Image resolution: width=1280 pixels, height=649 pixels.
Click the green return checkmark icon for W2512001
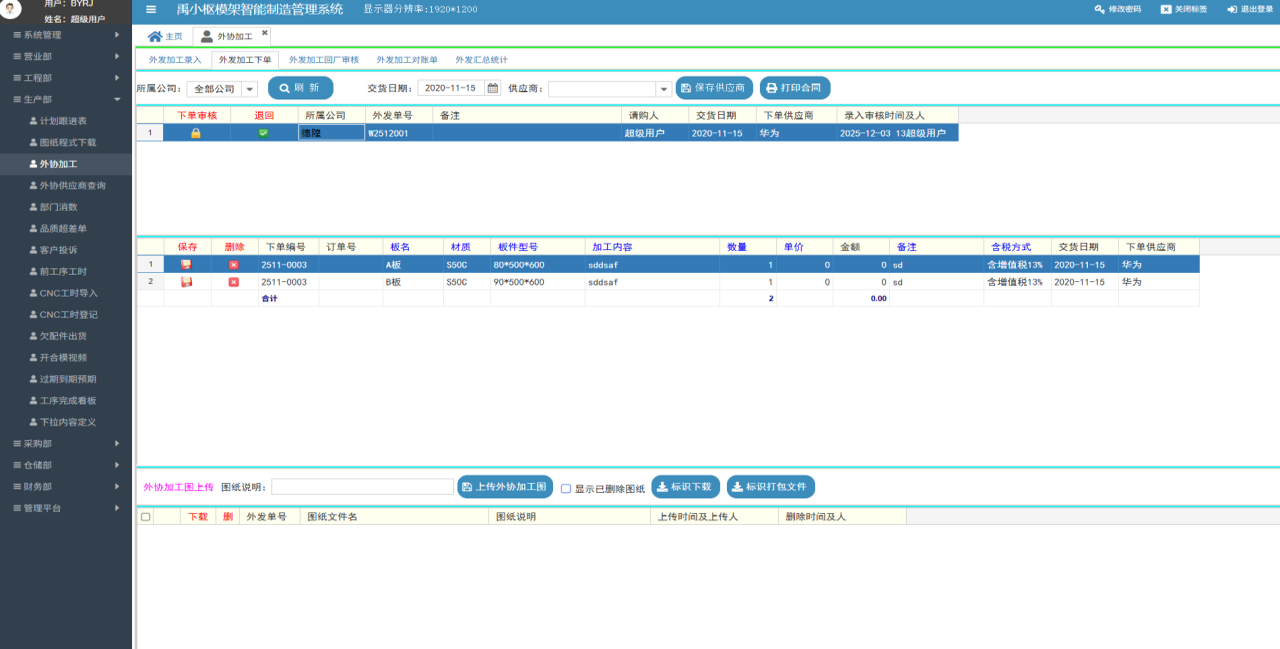click(263, 133)
